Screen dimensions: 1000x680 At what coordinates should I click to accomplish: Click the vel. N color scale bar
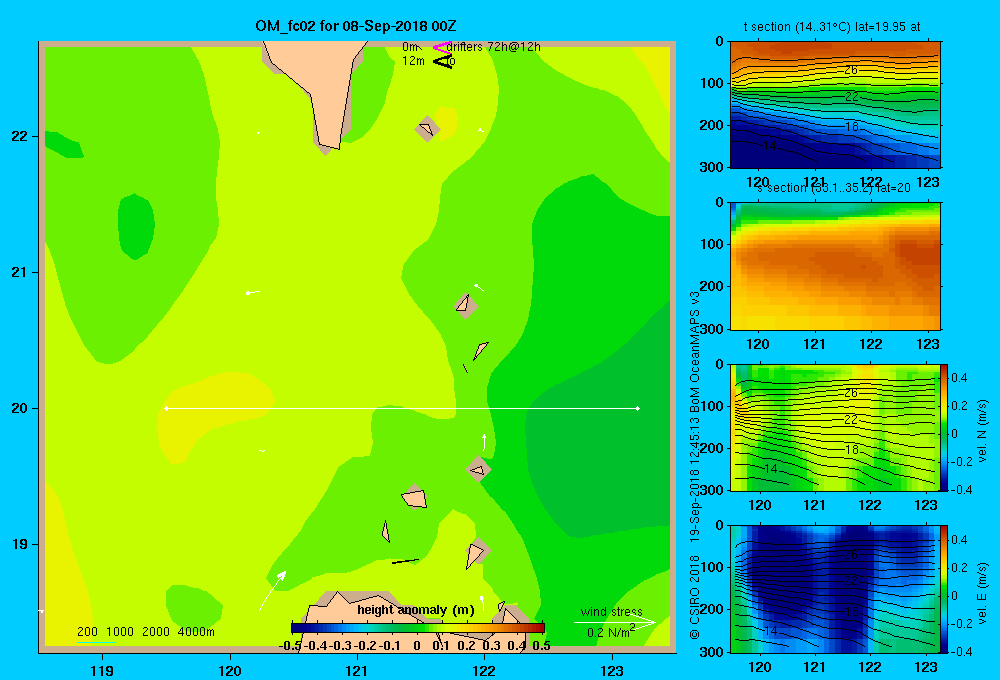(x=945, y=427)
